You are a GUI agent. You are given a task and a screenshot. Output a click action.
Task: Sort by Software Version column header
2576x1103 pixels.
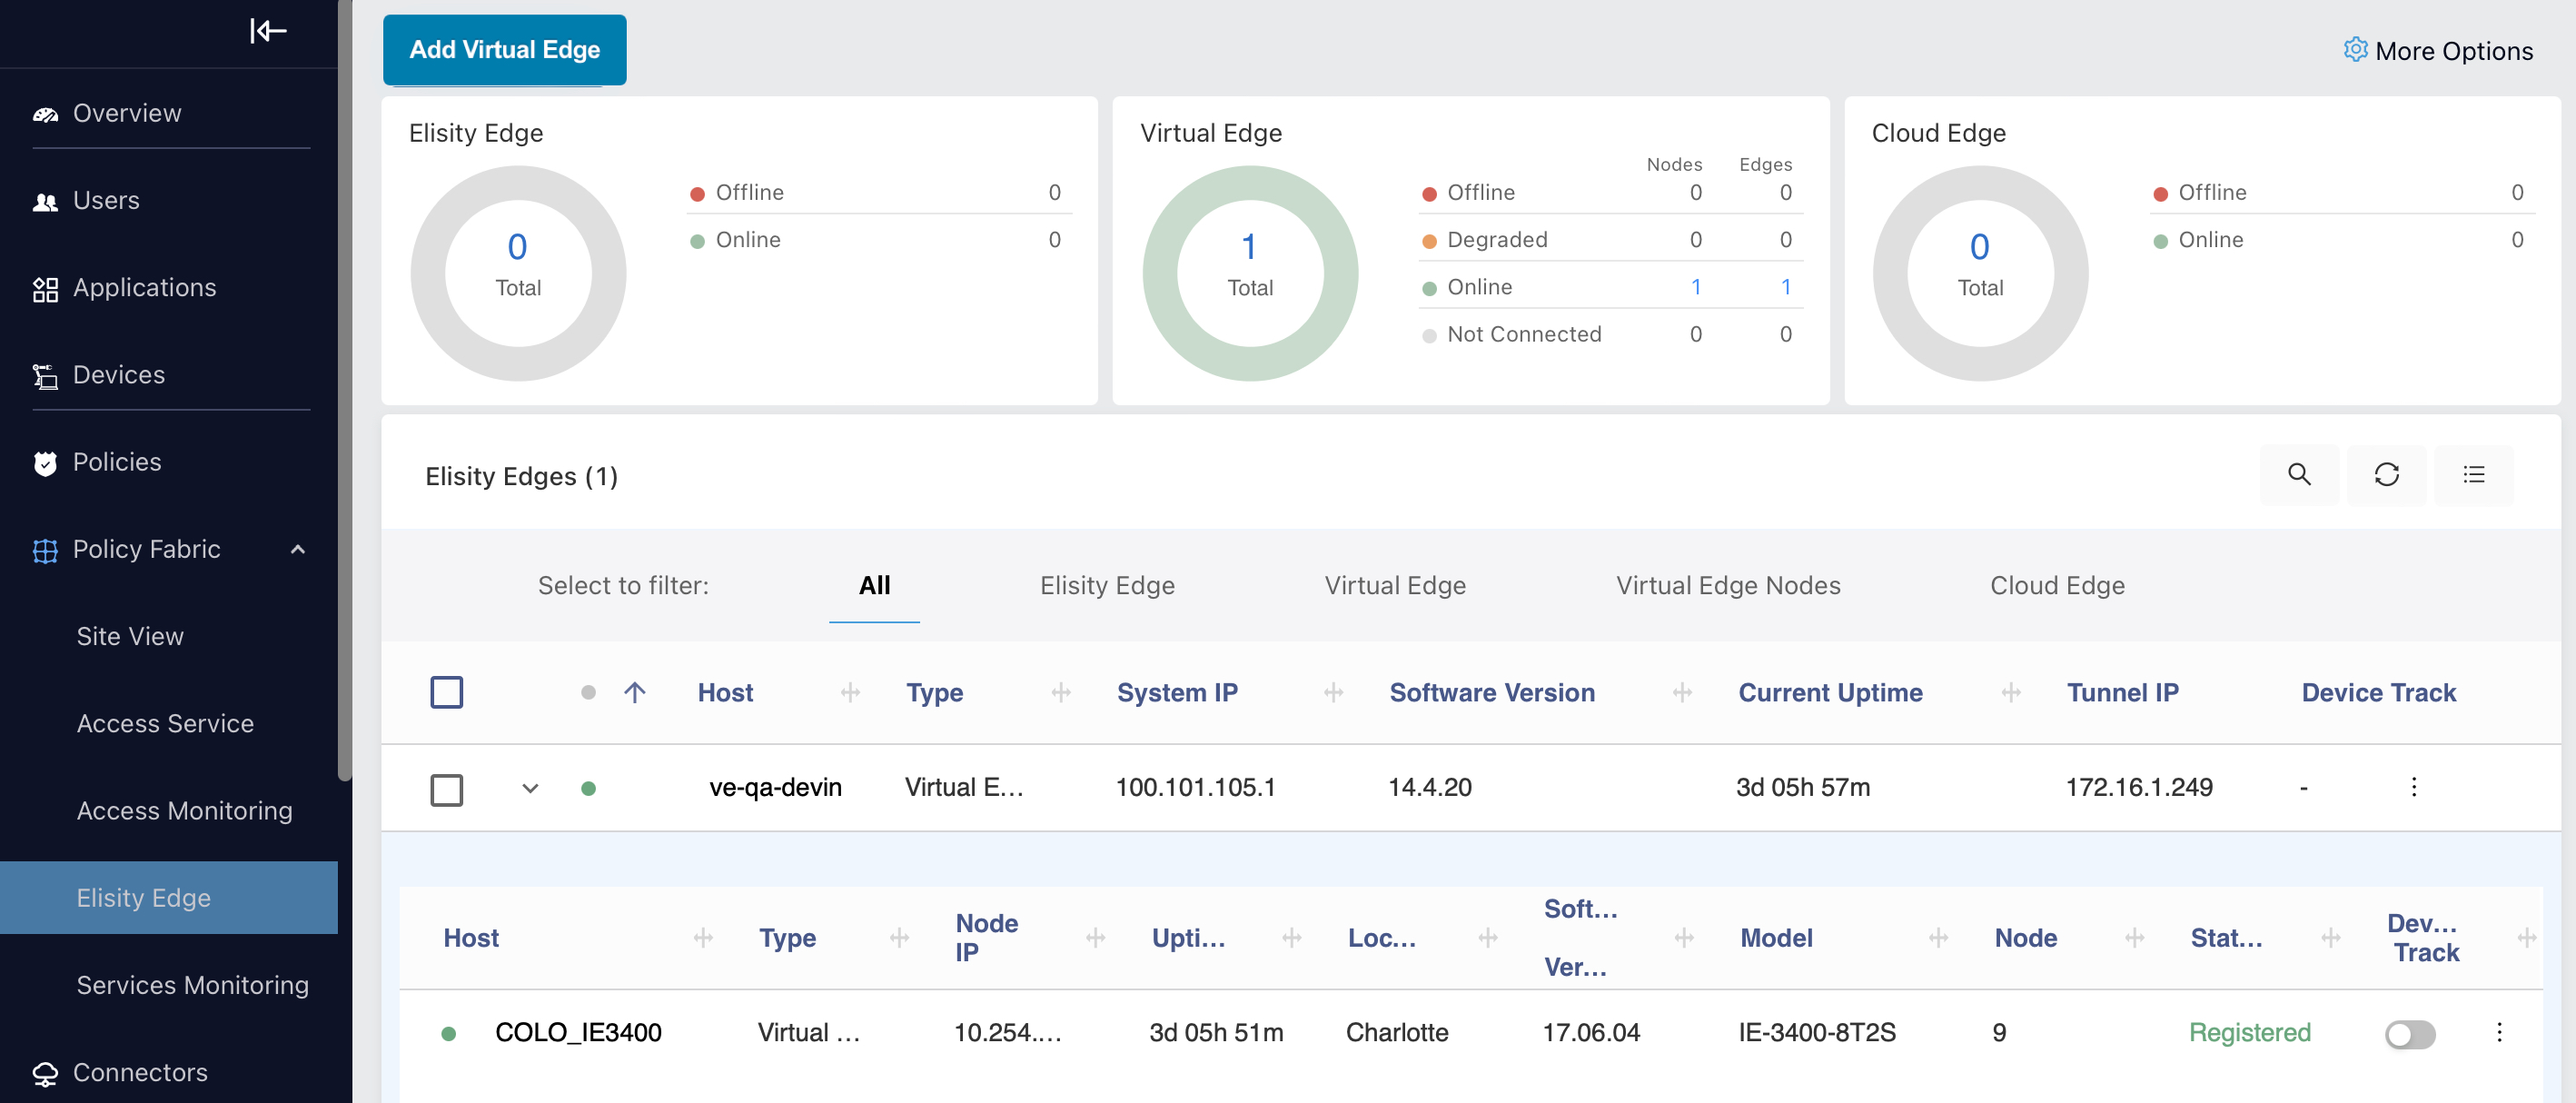[x=1492, y=692]
